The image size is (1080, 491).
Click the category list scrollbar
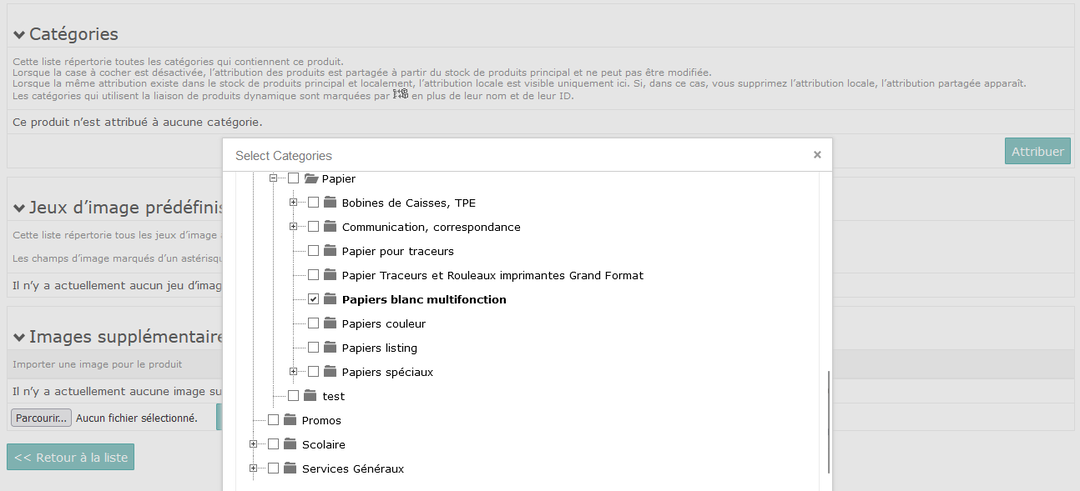[x=829, y=422]
